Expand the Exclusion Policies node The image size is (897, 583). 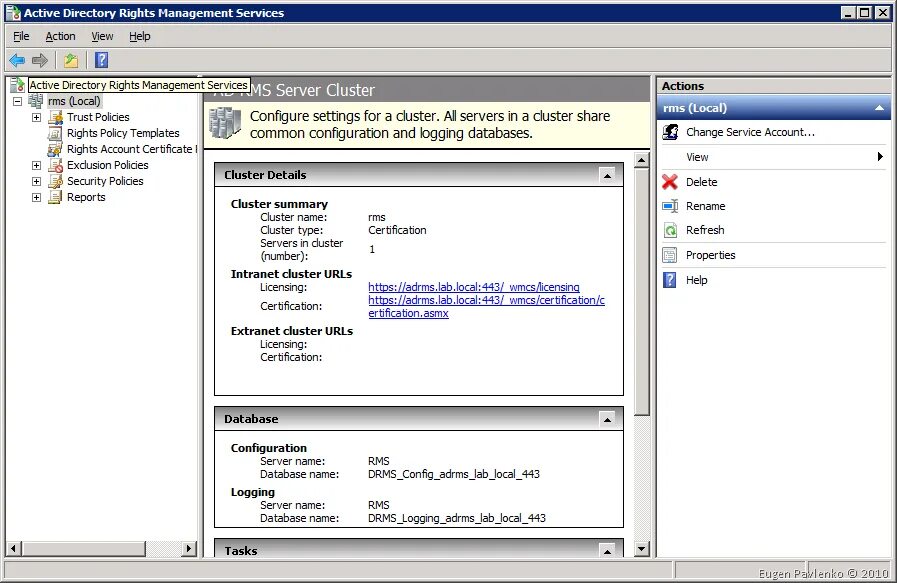pyautogui.click(x=37, y=165)
